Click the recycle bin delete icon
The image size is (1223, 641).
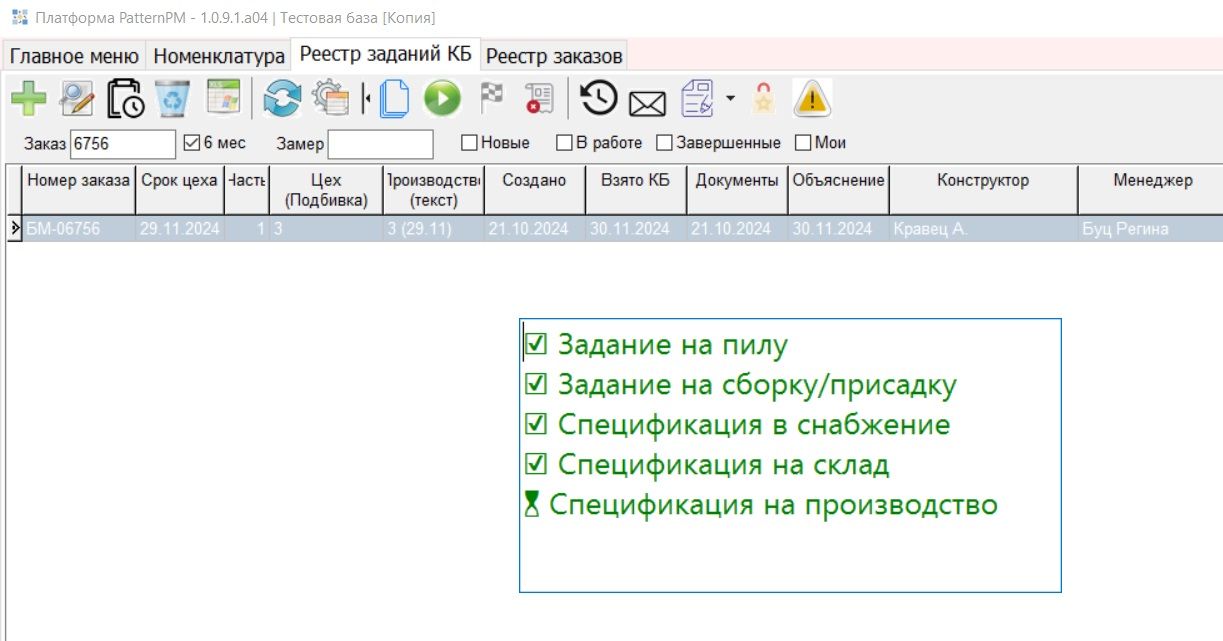click(172, 99)
